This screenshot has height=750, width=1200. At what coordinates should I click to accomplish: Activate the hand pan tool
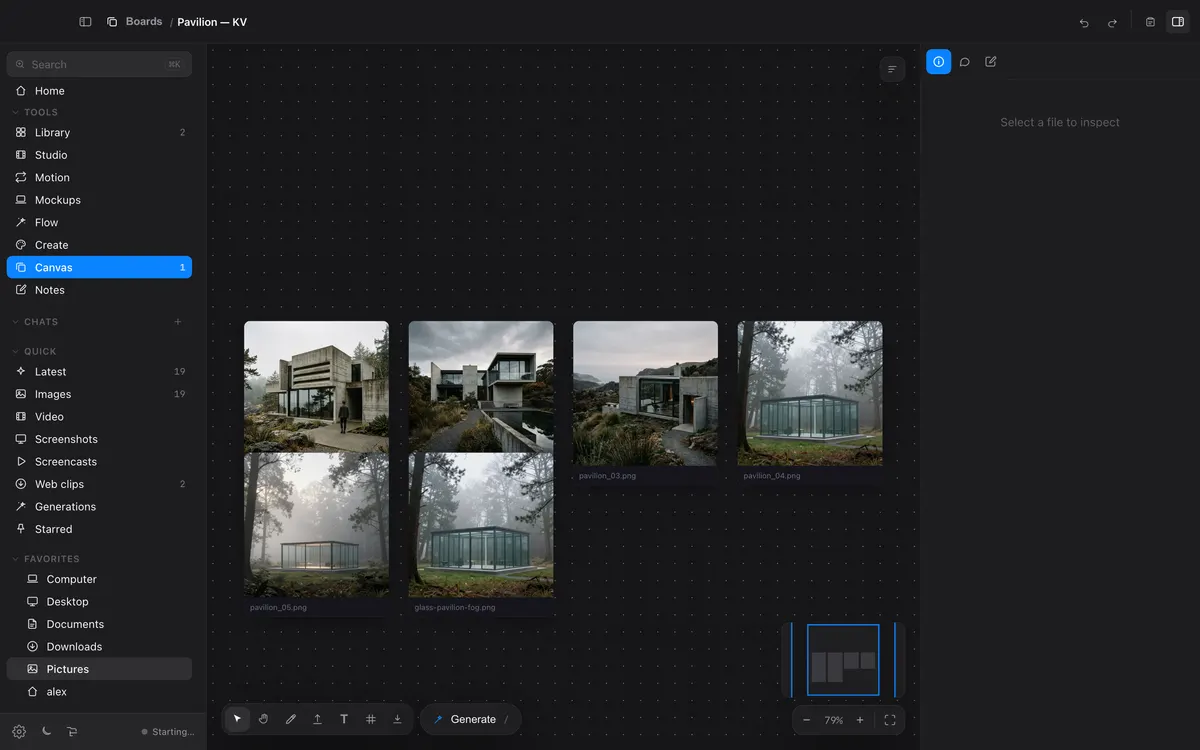(264, 719)
